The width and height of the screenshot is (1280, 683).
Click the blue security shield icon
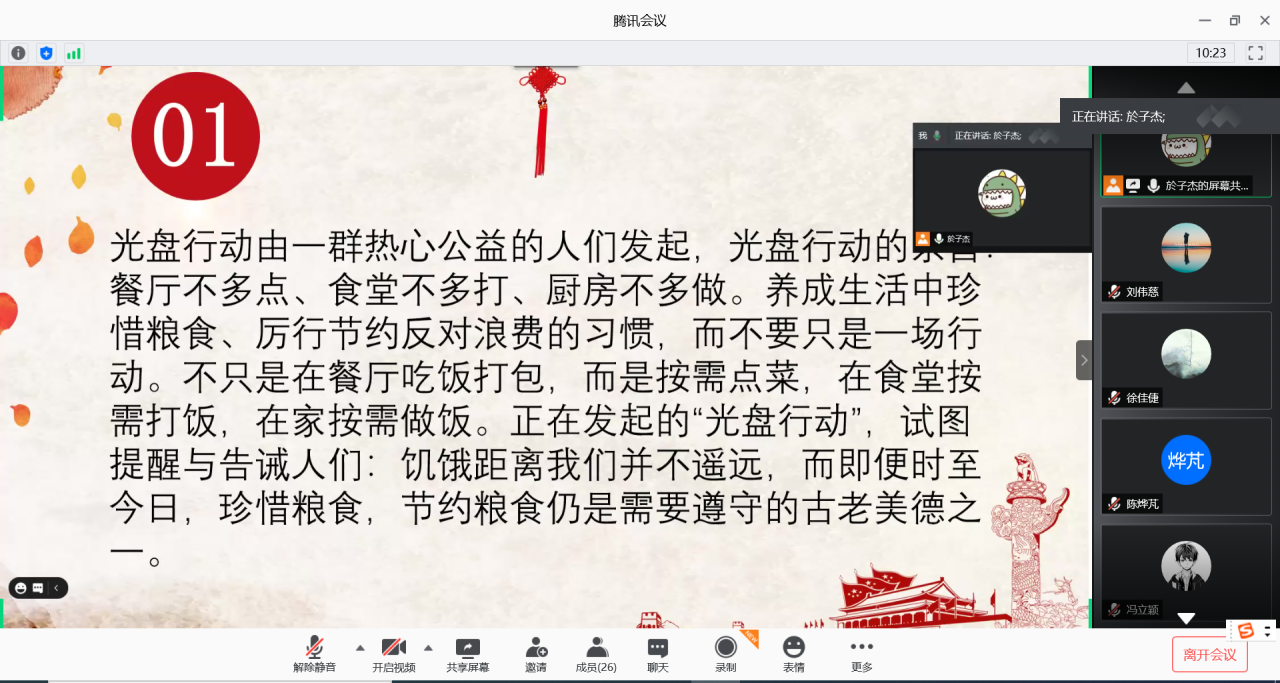(46, 53)
